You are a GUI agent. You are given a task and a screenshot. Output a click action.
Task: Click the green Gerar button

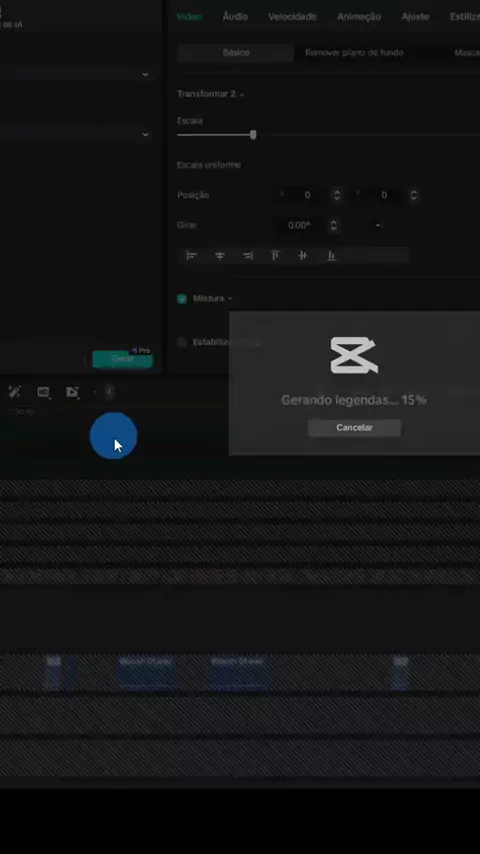coord(123,359)
